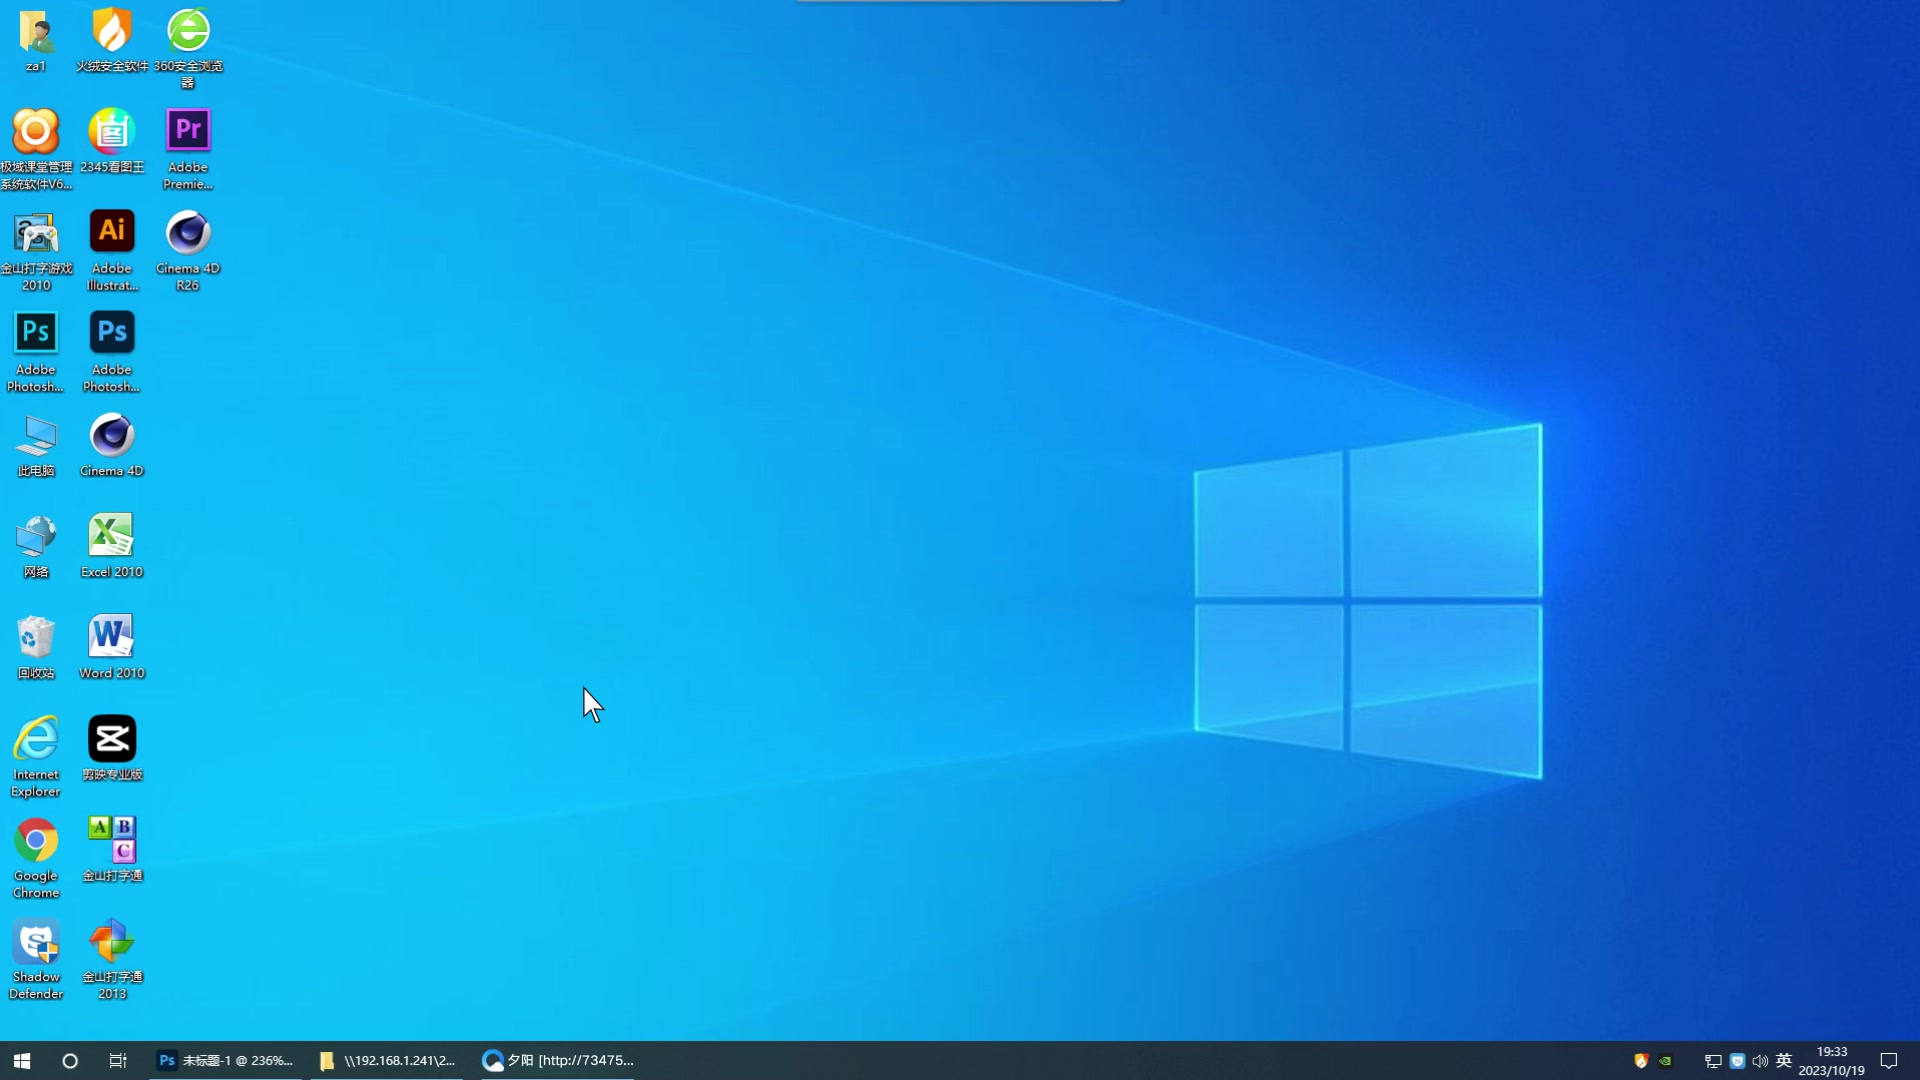Select the 金山打字游戏 2010 icon

[x=36, y=250]
